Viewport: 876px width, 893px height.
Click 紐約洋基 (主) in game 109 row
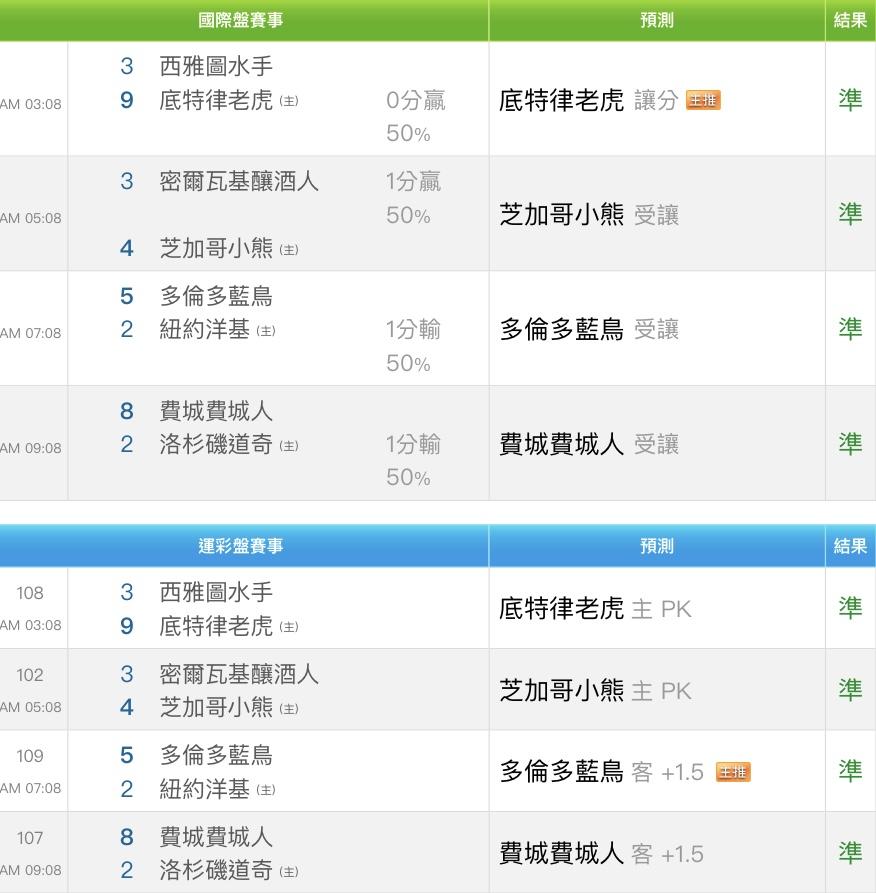pyautogui.click(x=217, y=789)
